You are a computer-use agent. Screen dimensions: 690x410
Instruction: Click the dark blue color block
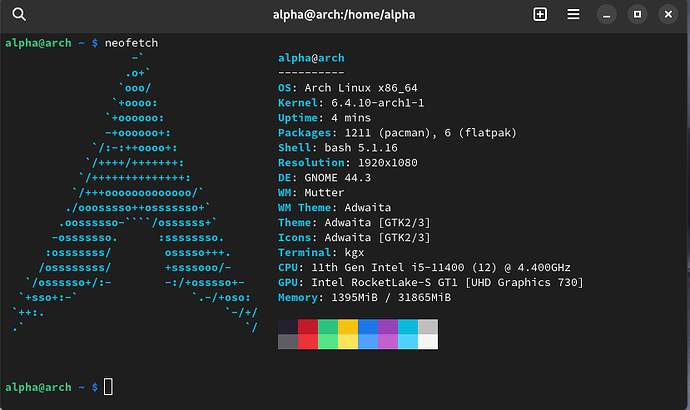(x=368, y=327)
